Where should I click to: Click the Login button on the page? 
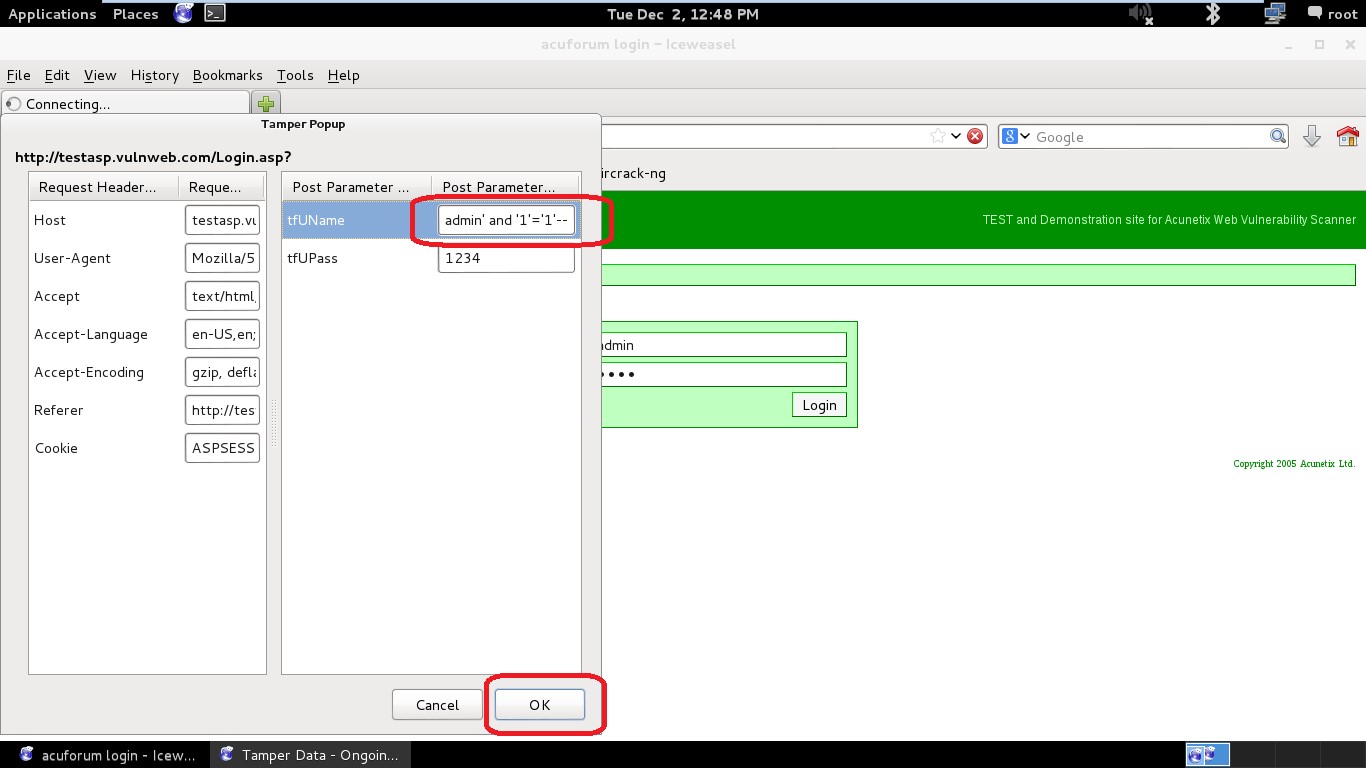coord(819,405)
